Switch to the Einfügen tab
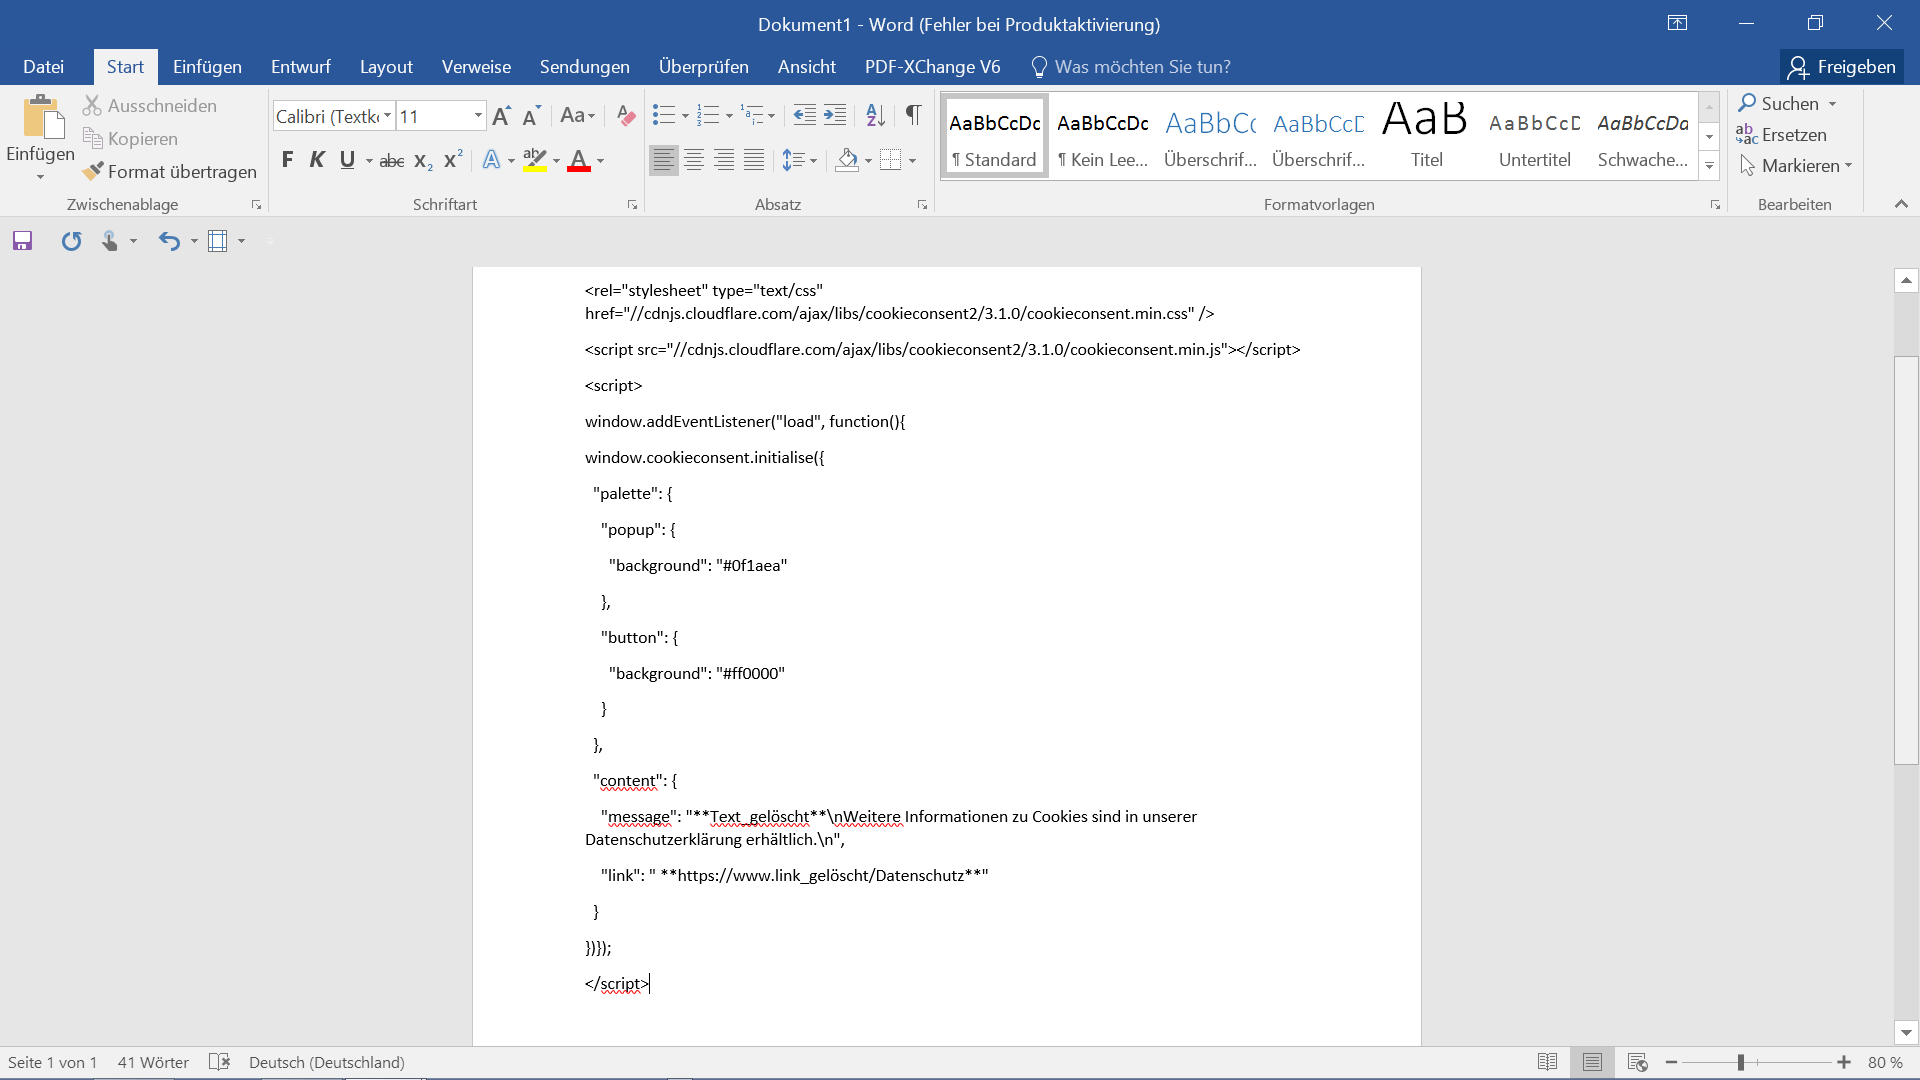Viewport: 1920px width, 1080px height. pos(207,67)
